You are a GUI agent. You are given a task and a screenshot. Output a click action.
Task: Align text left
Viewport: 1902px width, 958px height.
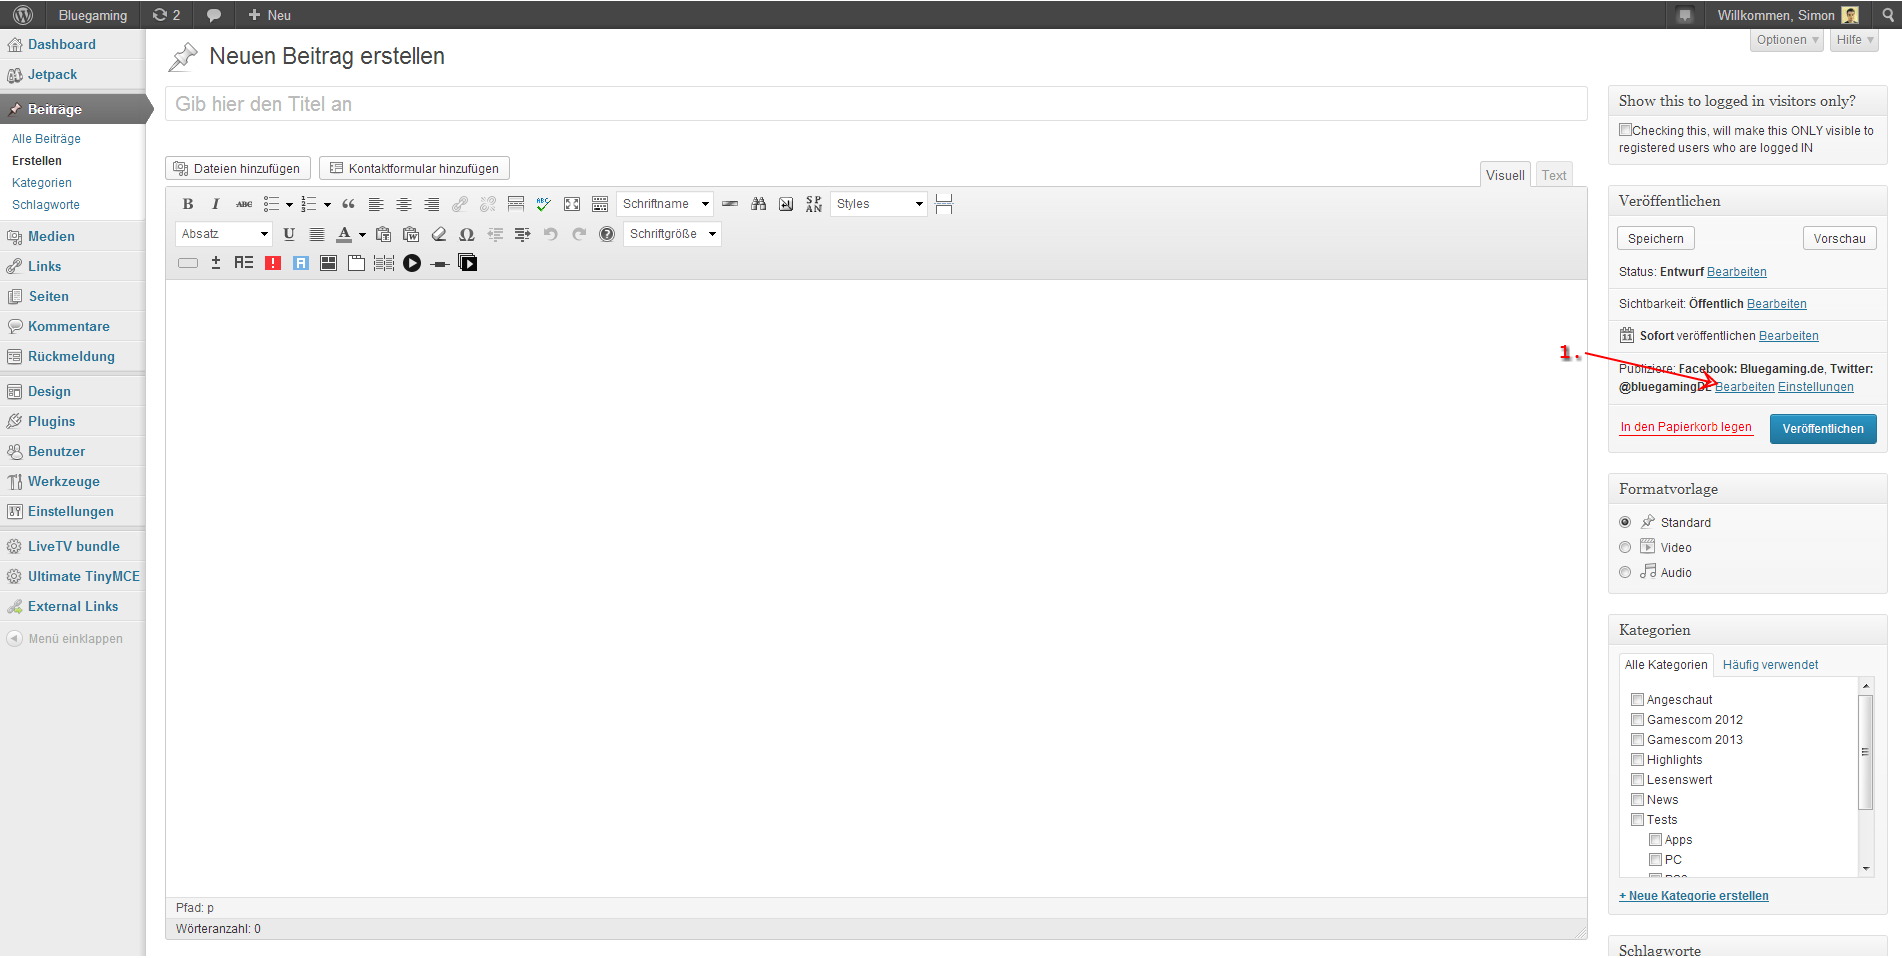coord(376,204)
